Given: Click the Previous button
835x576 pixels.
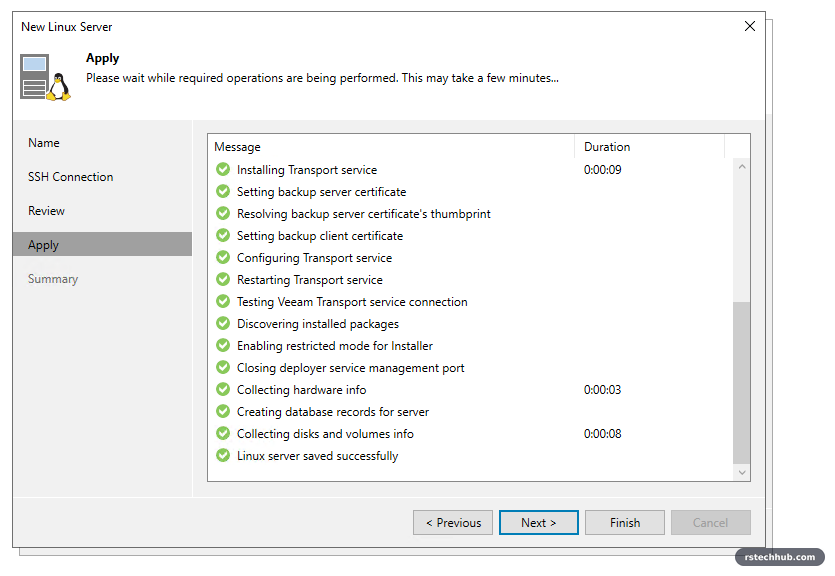Looking at the screenshot, I should (x=453, y=523).
